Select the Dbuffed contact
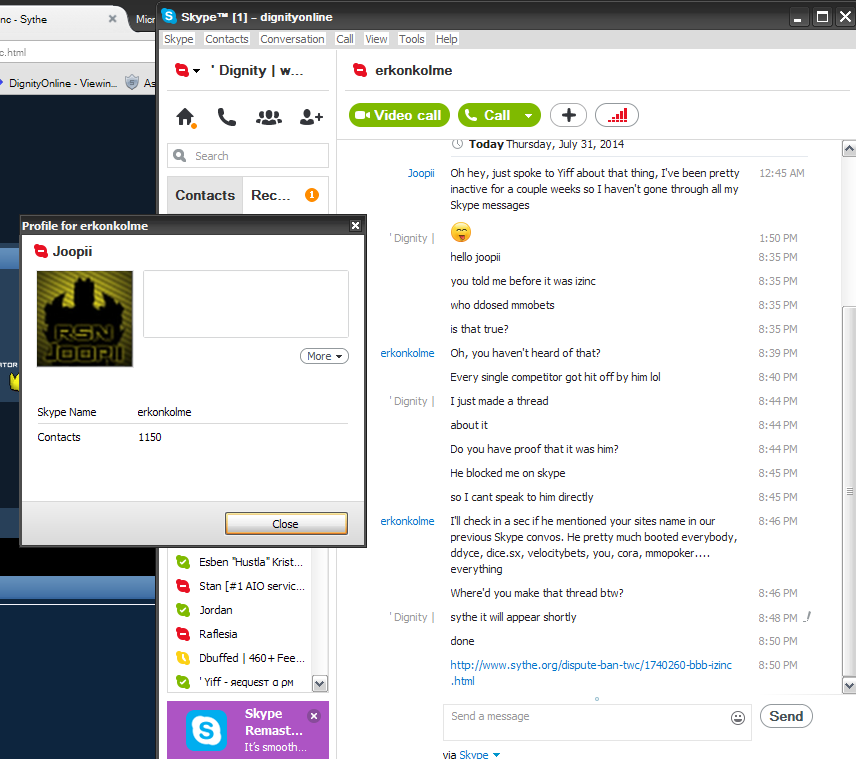856x759 pixels. 240,658
